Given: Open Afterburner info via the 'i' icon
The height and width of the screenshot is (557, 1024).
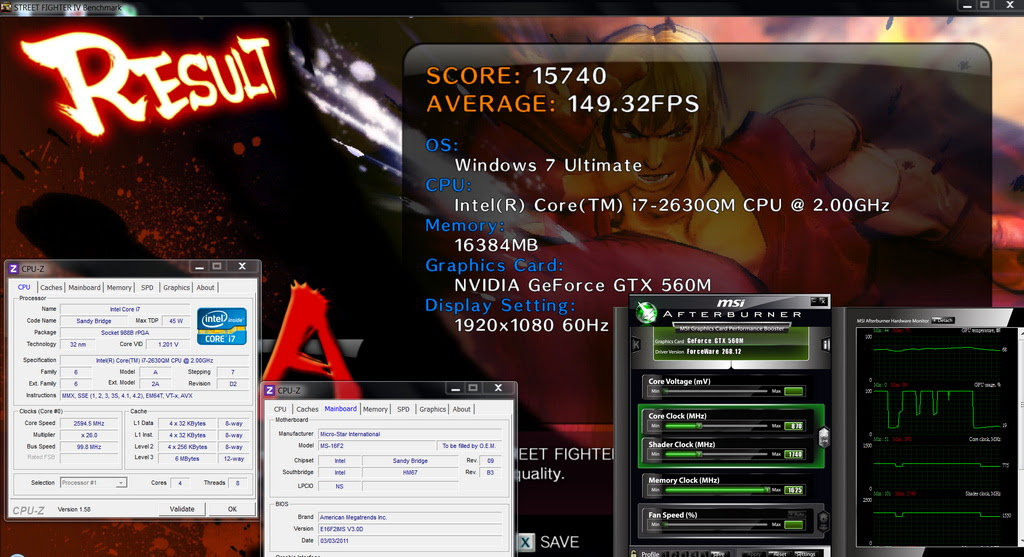Looking at the screenshot, I should [x=825, y=344].
